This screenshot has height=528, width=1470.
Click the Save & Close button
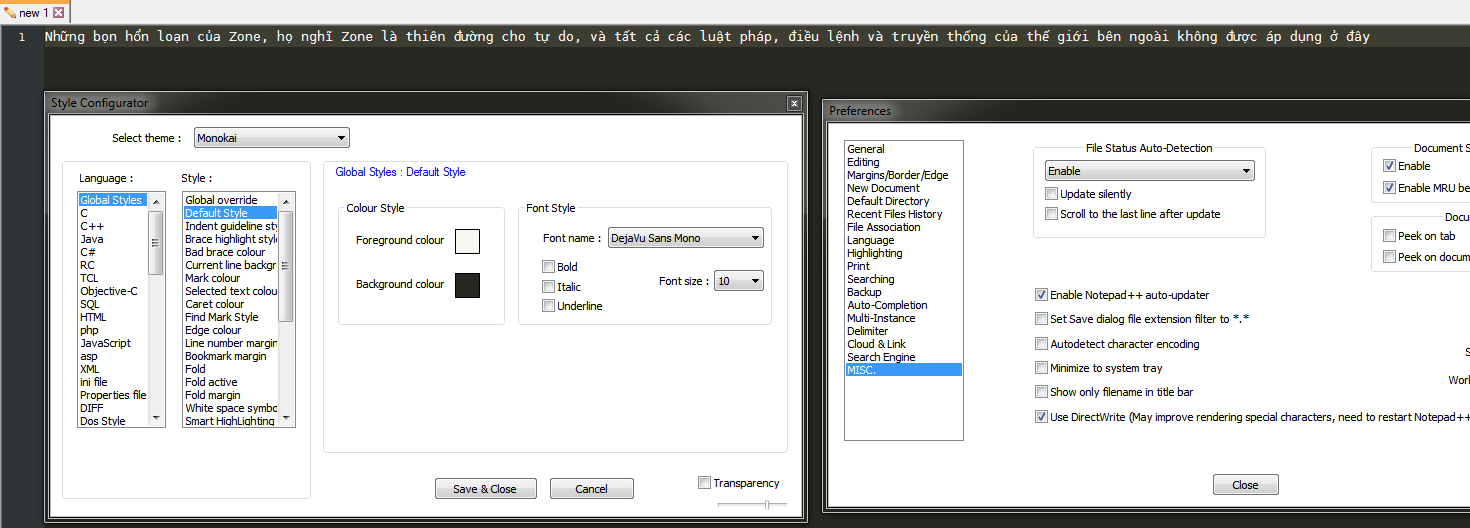point(486,489)
